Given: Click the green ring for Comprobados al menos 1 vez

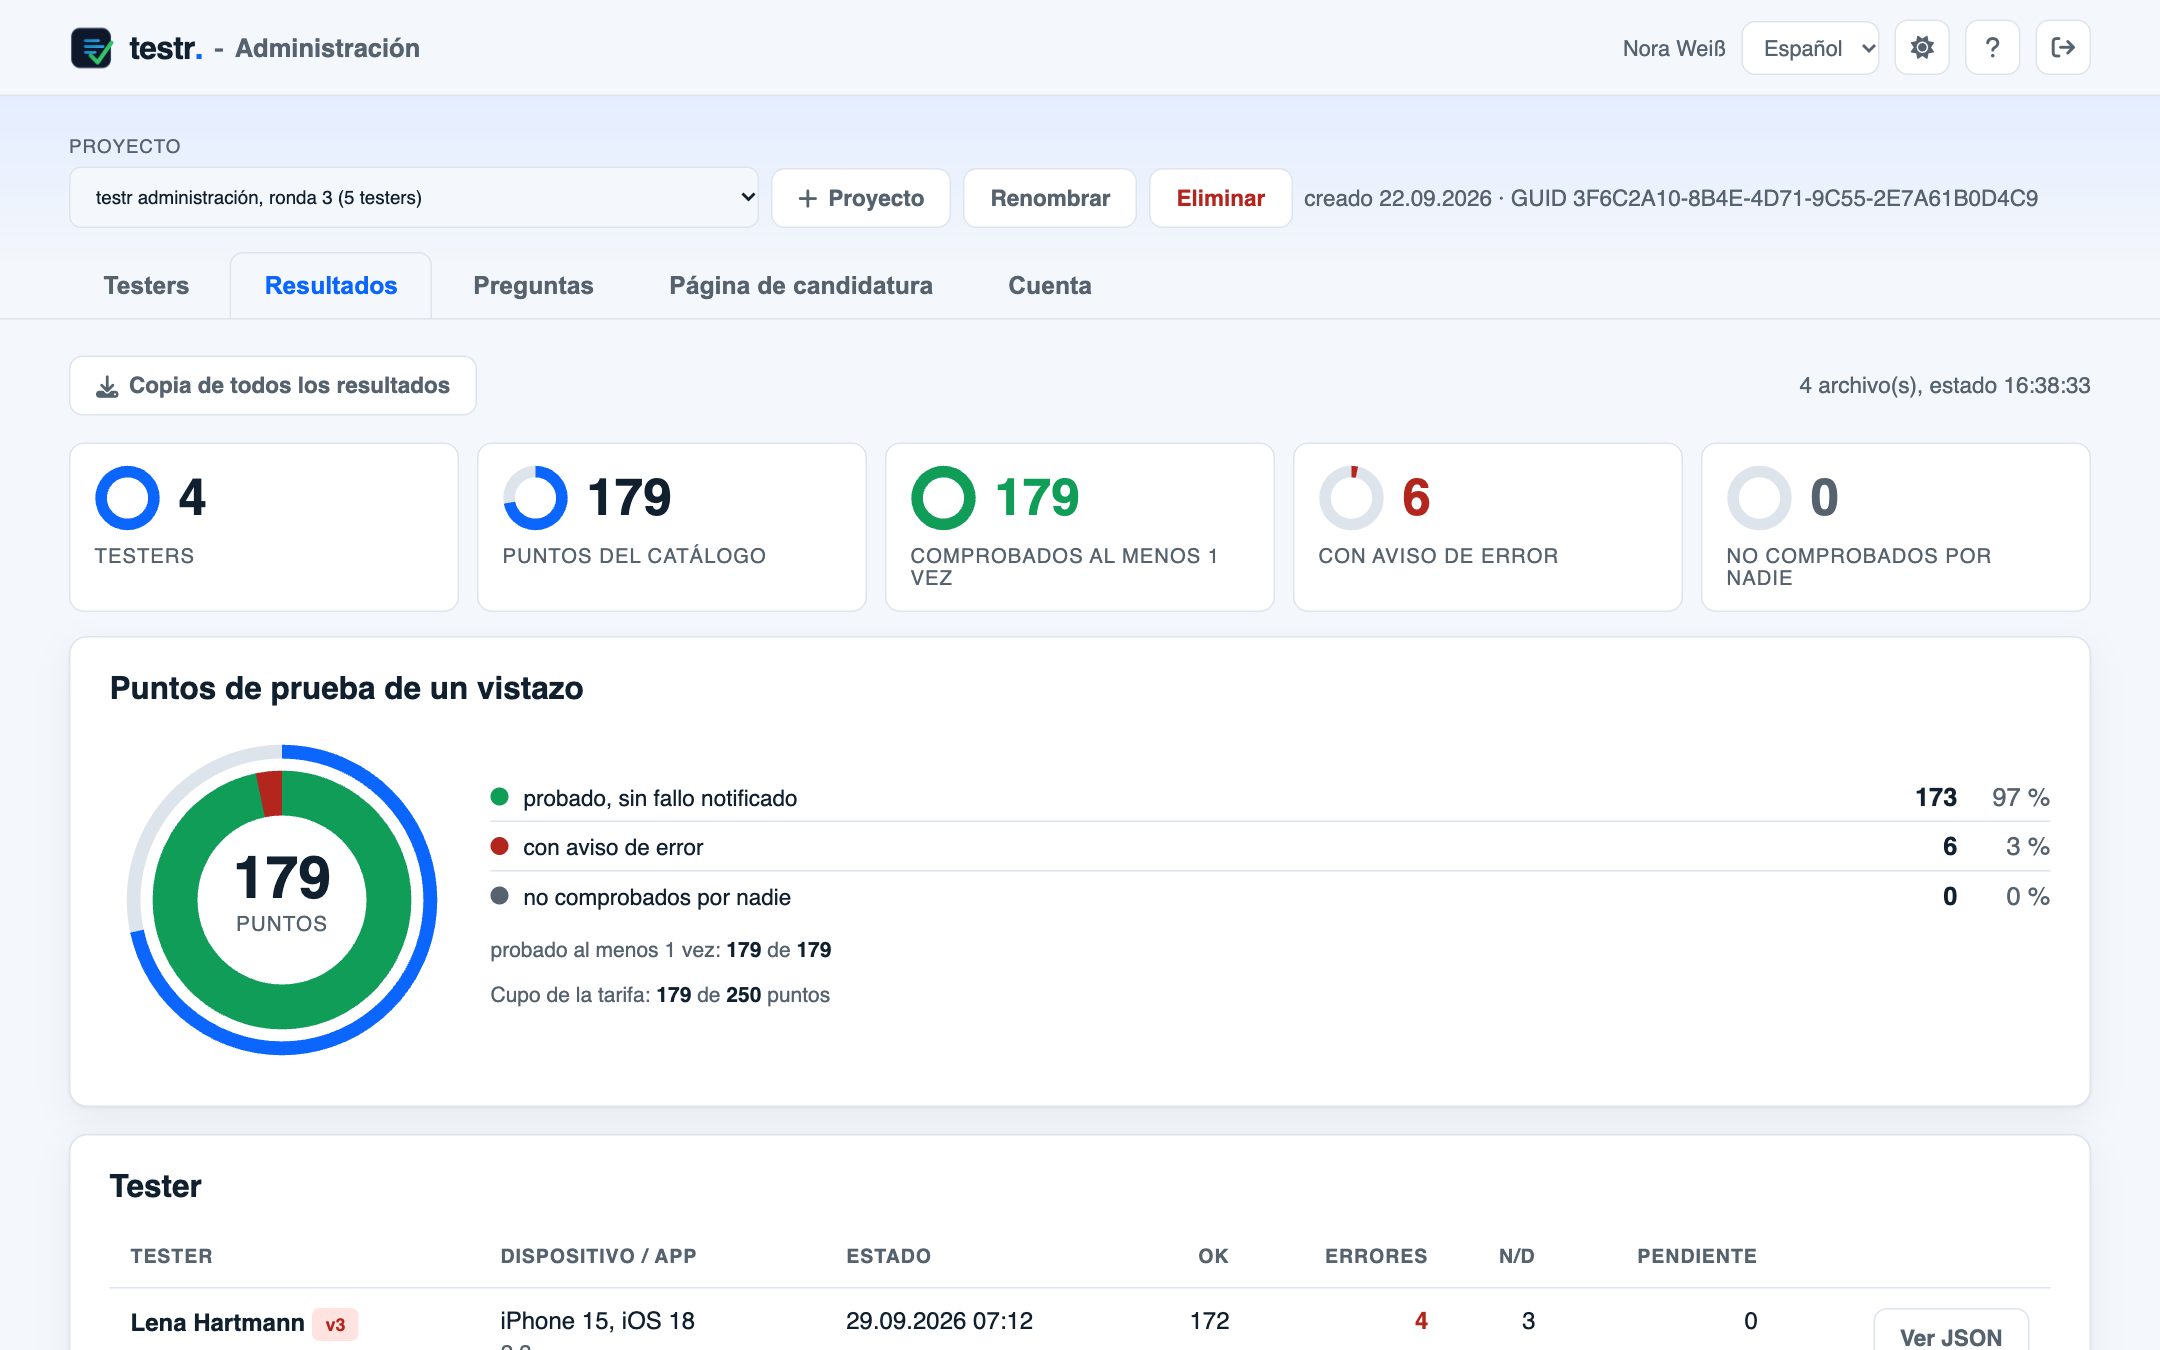Looking at the screenshot, I should (x=943, y=498).
